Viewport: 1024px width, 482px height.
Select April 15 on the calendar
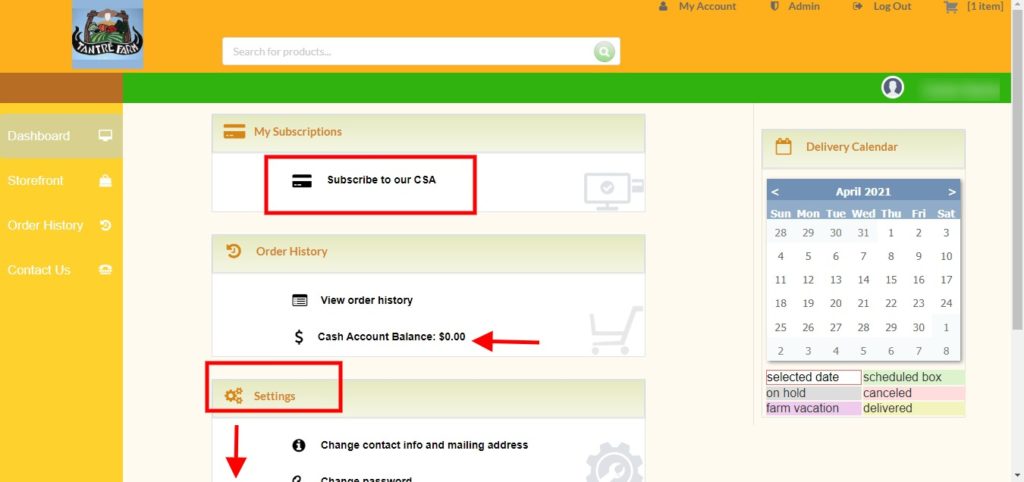(891, 280)
